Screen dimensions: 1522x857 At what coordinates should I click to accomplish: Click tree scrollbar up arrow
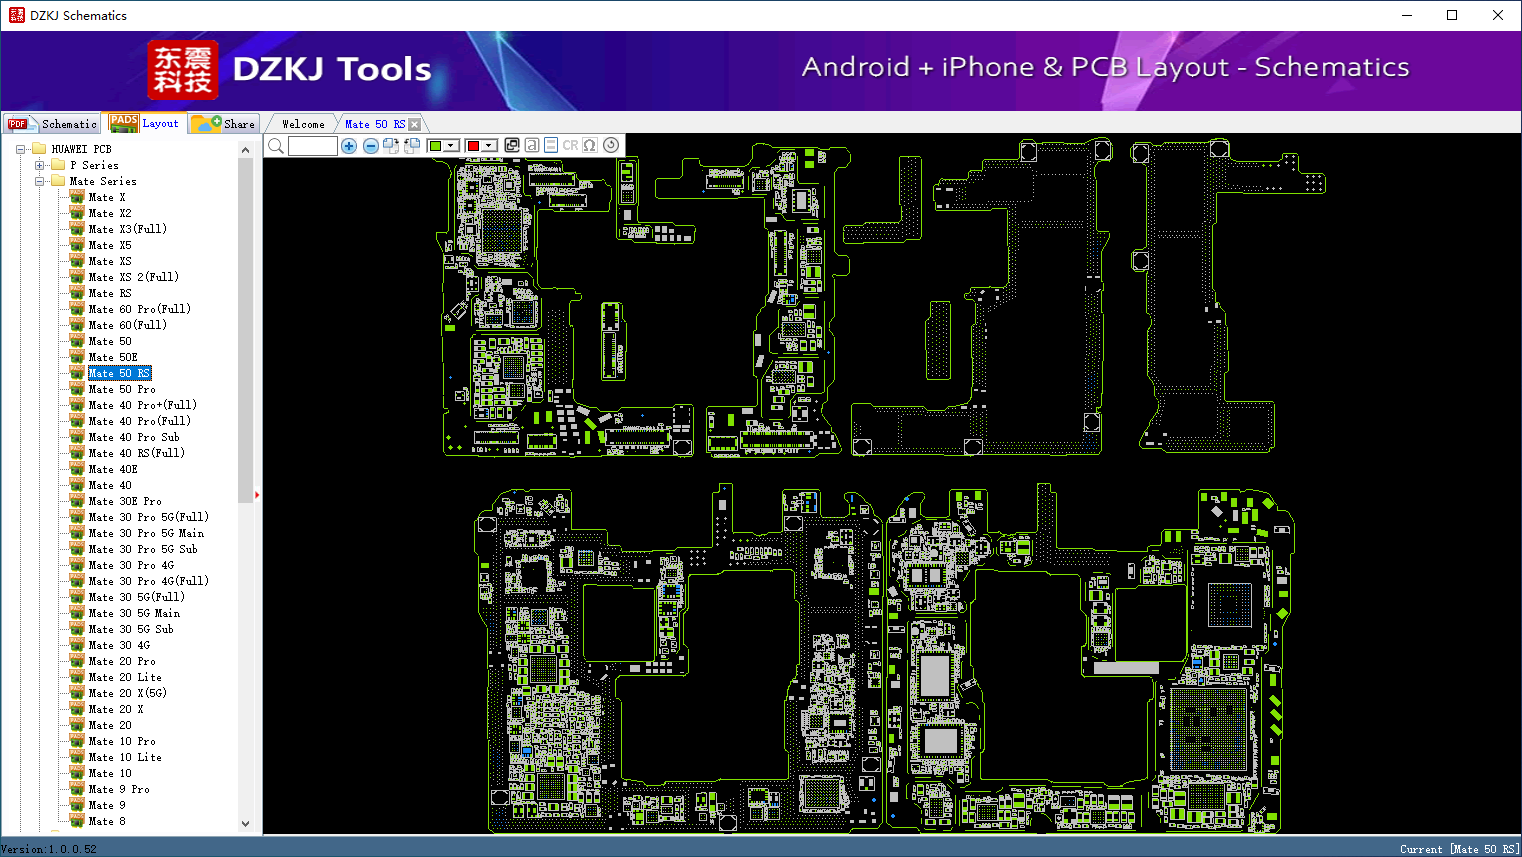(x=246, y=150)
